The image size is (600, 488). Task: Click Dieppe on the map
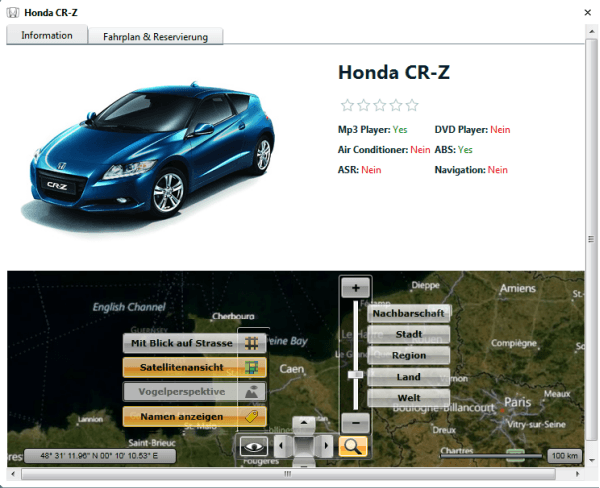tap(426, 285)
